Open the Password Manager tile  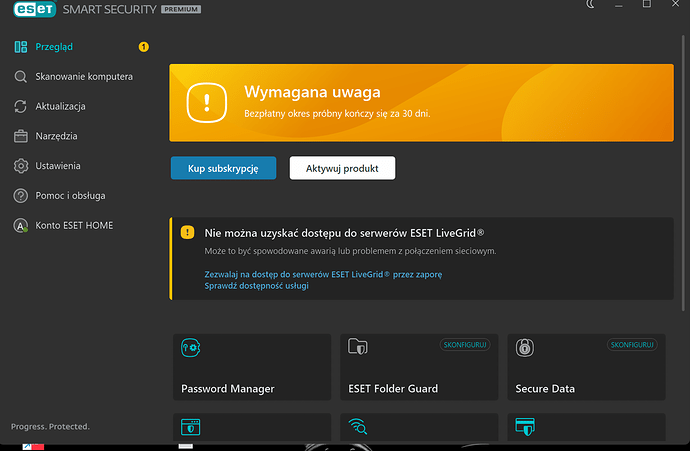(252, 367)
